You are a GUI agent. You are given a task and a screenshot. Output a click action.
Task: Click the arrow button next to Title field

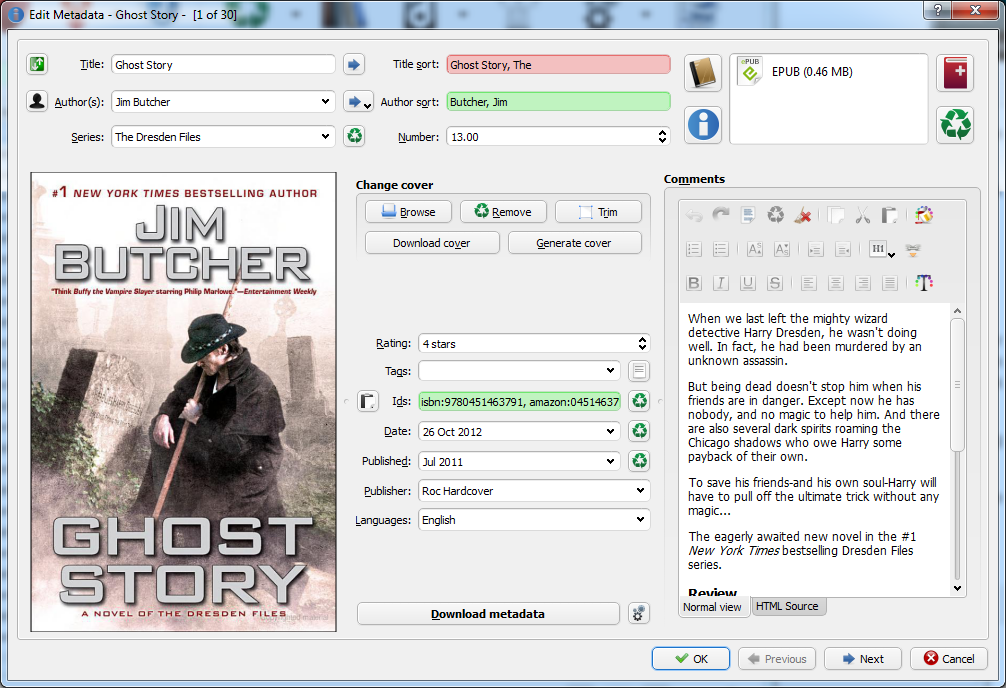click(354, 64)
